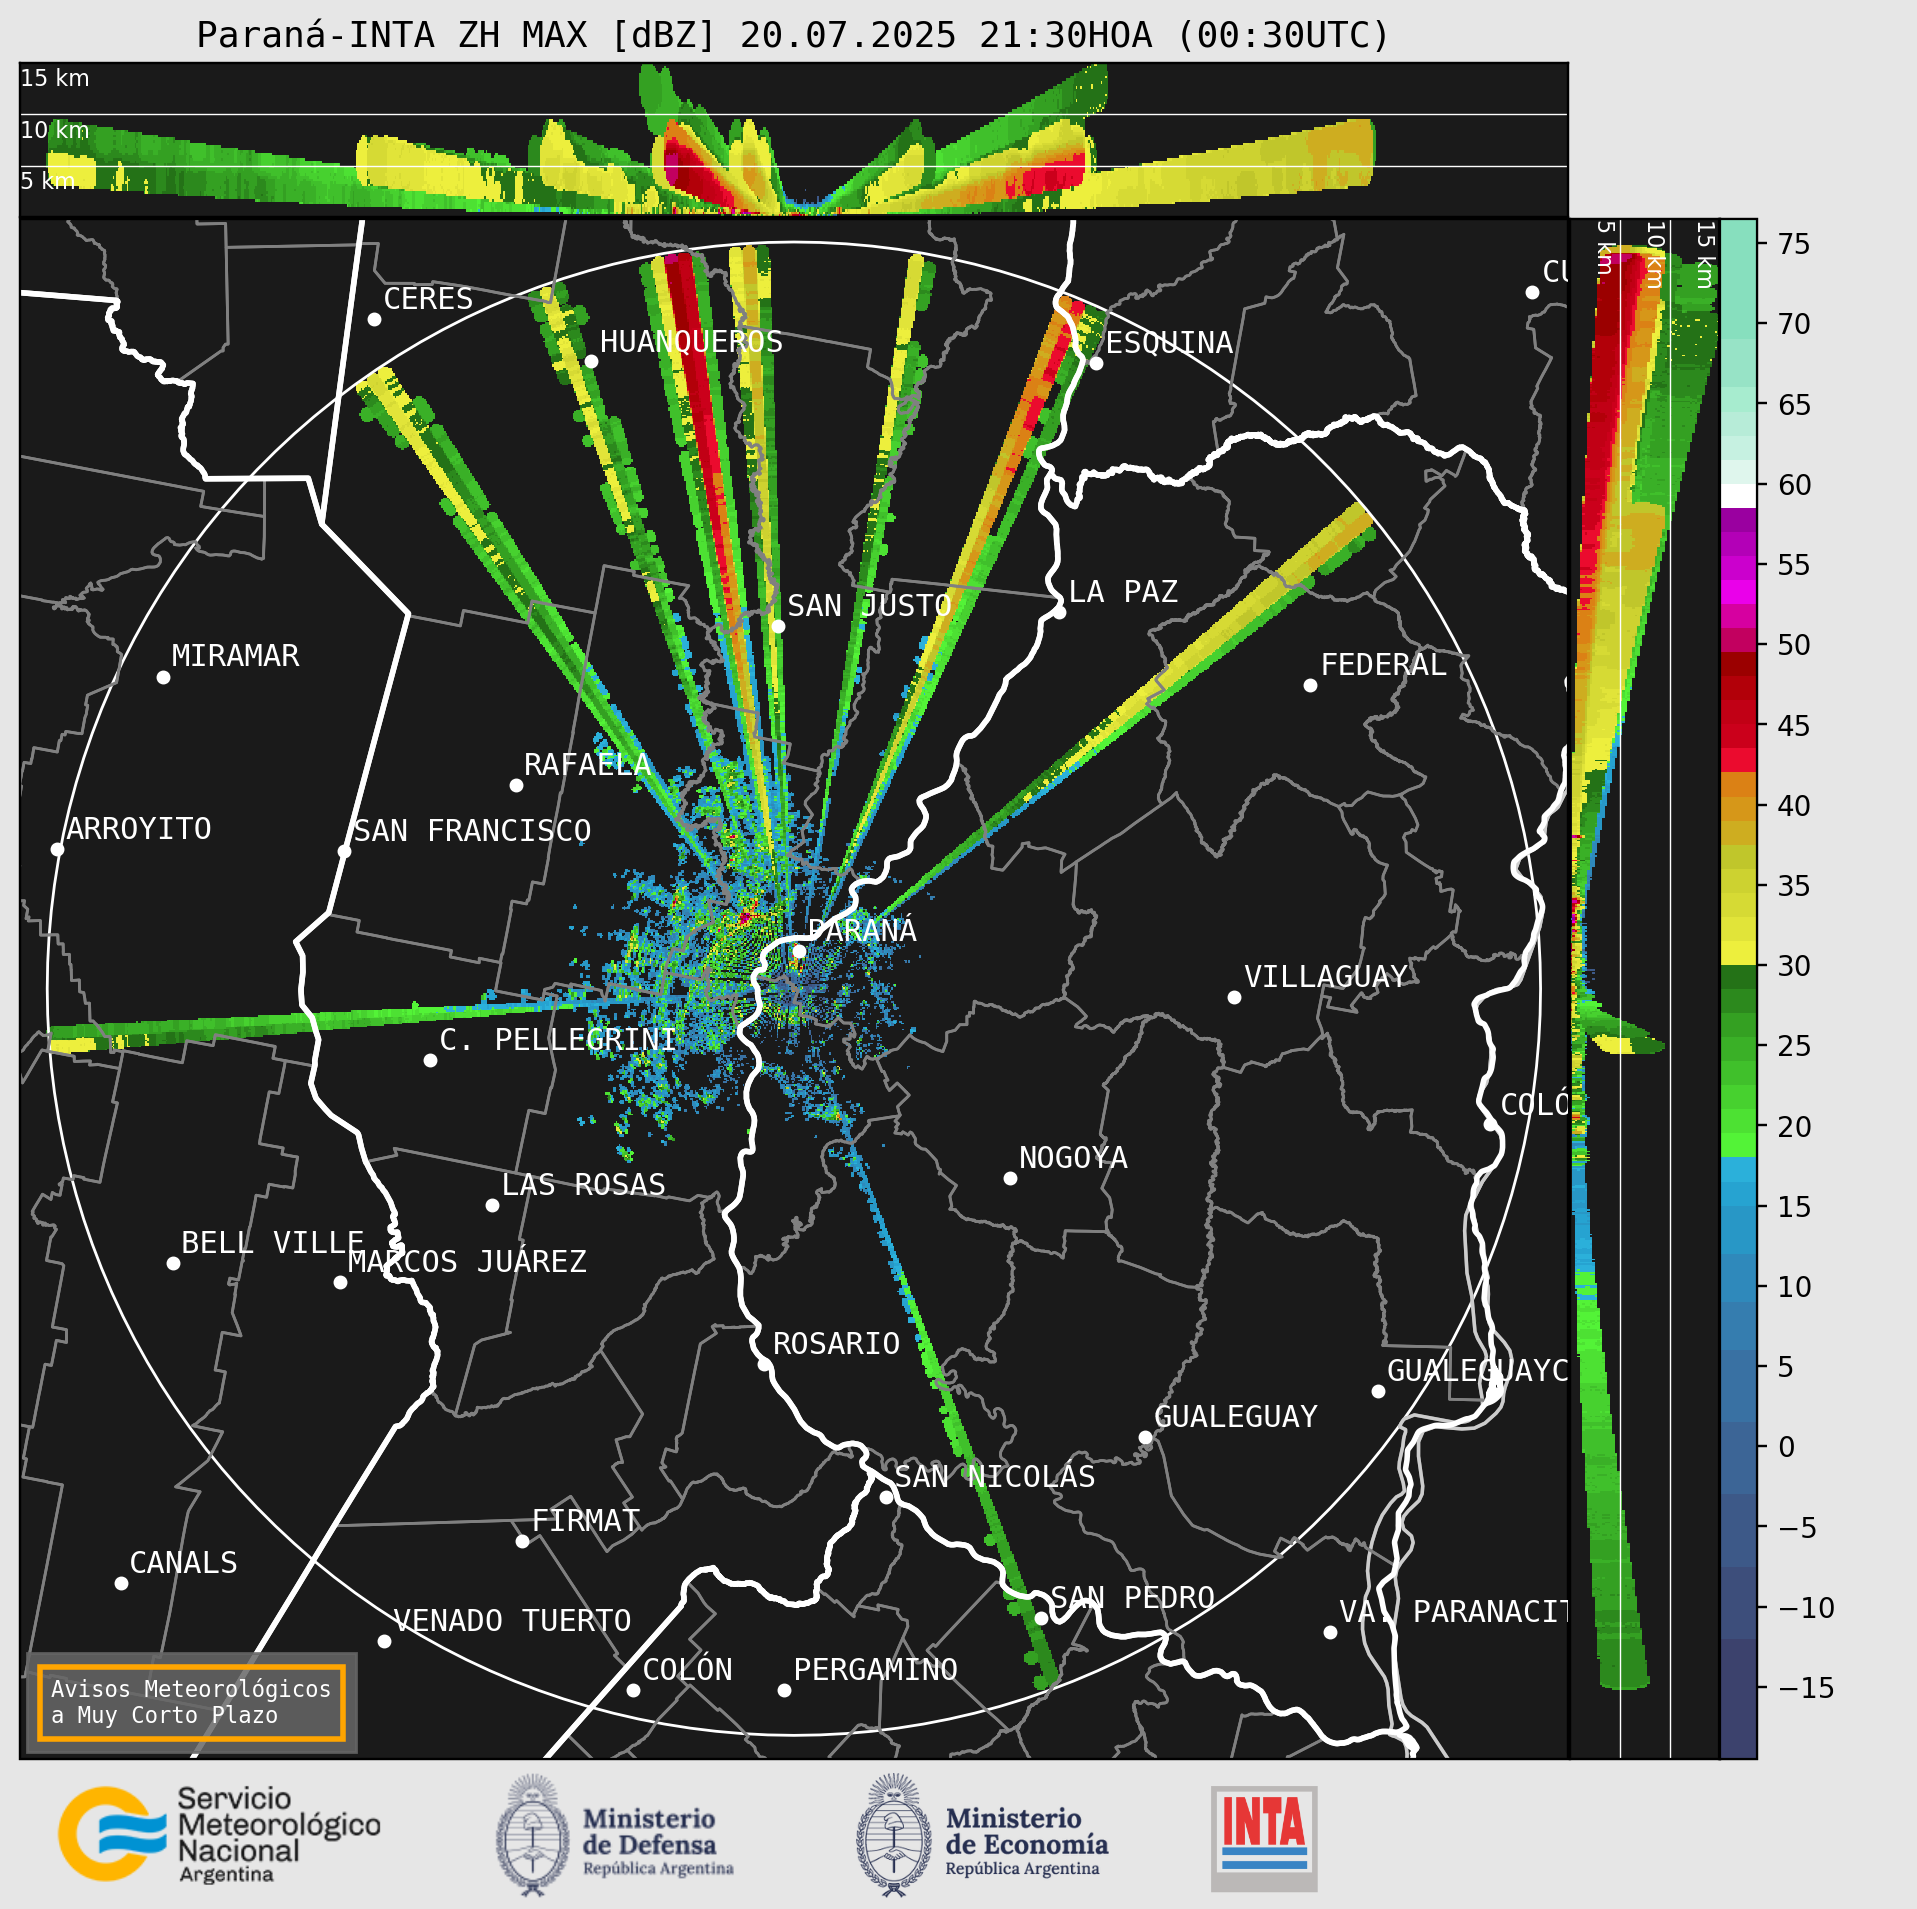This screenshot has width=1917, height=1909.
Task: Click the INTA logo
Action: (1264, 1838)
